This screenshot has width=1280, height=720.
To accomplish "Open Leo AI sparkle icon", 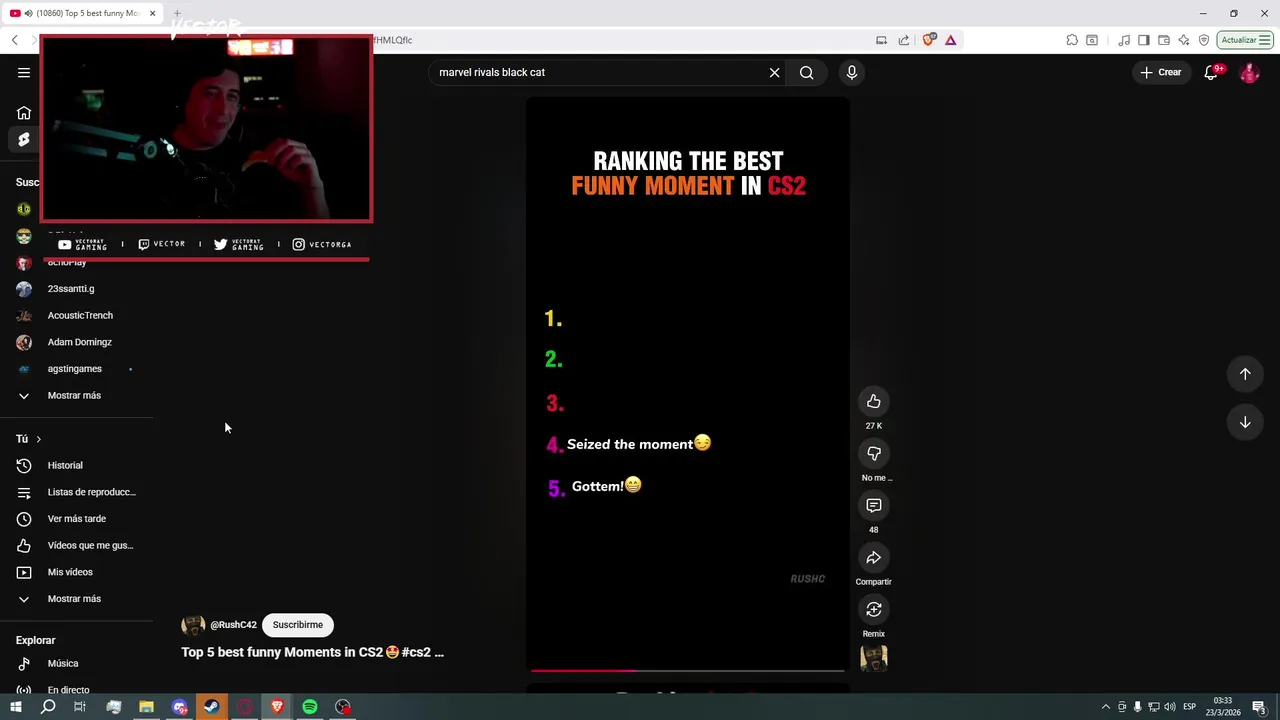I will tap(1184, 40).
